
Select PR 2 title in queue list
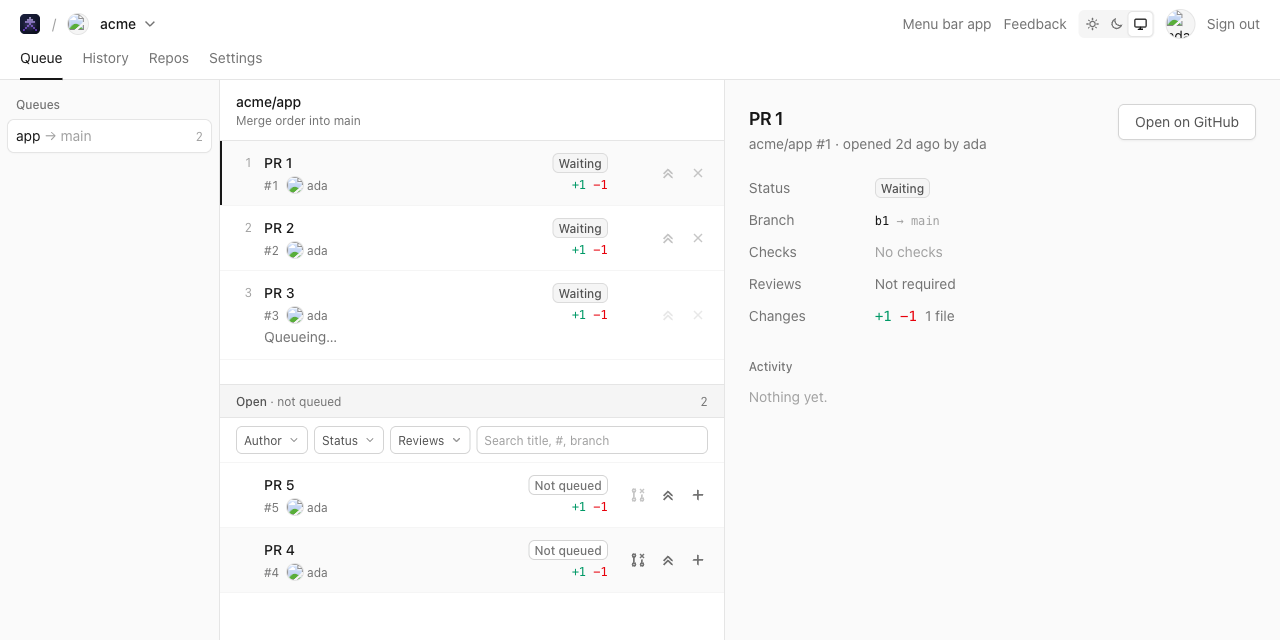pos(279,228)
